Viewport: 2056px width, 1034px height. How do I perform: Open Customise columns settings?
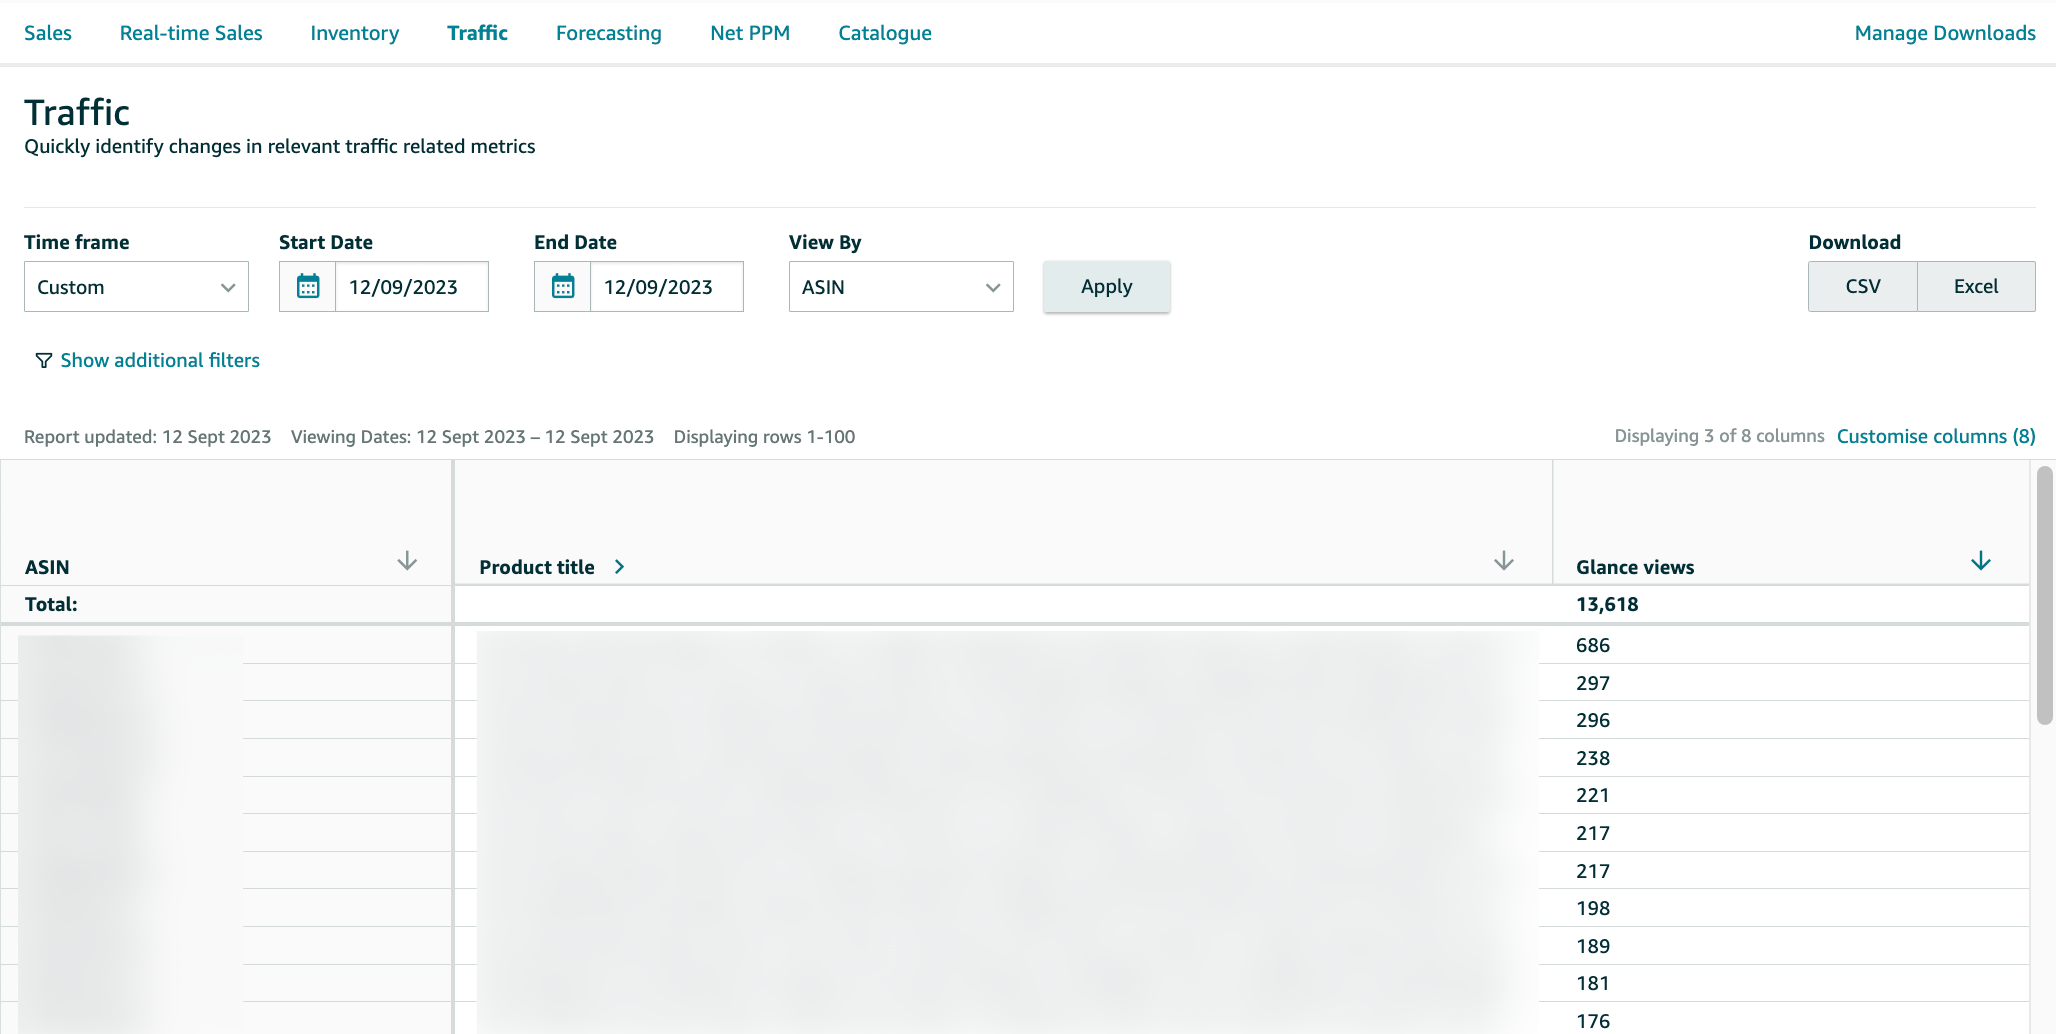(x=1935, y=436)
